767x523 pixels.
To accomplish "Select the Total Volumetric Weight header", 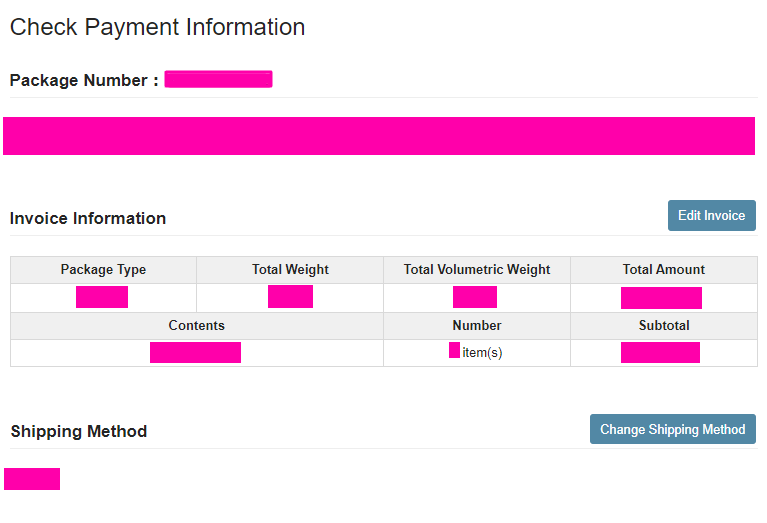I will tap(477, 270).
